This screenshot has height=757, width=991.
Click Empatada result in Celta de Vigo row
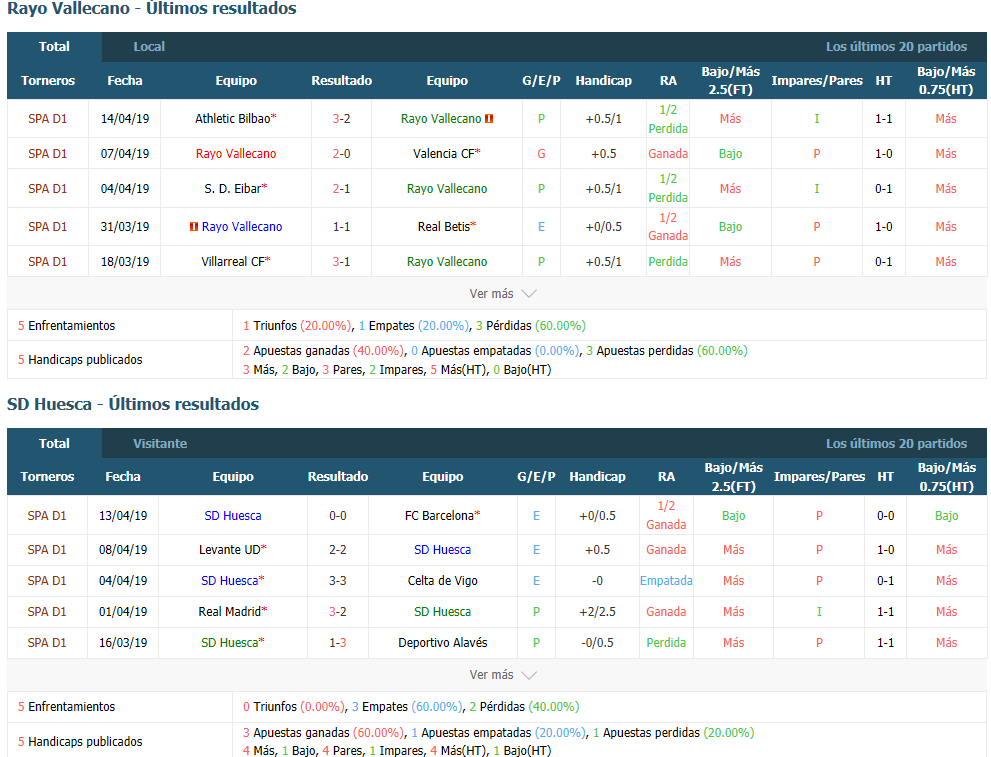666,581
